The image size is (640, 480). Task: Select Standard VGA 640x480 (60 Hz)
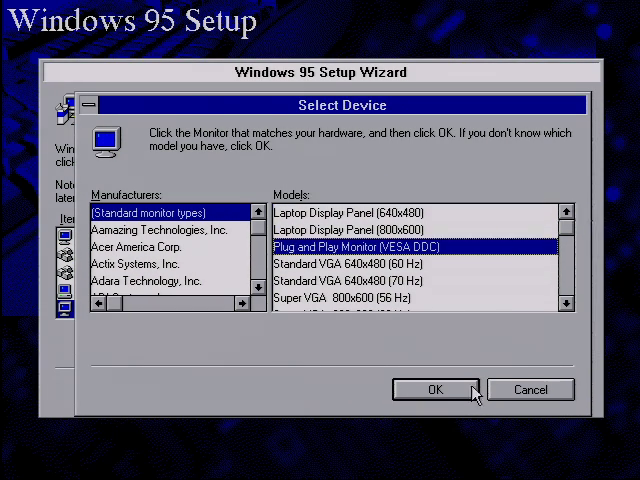[x=415, y=264]
